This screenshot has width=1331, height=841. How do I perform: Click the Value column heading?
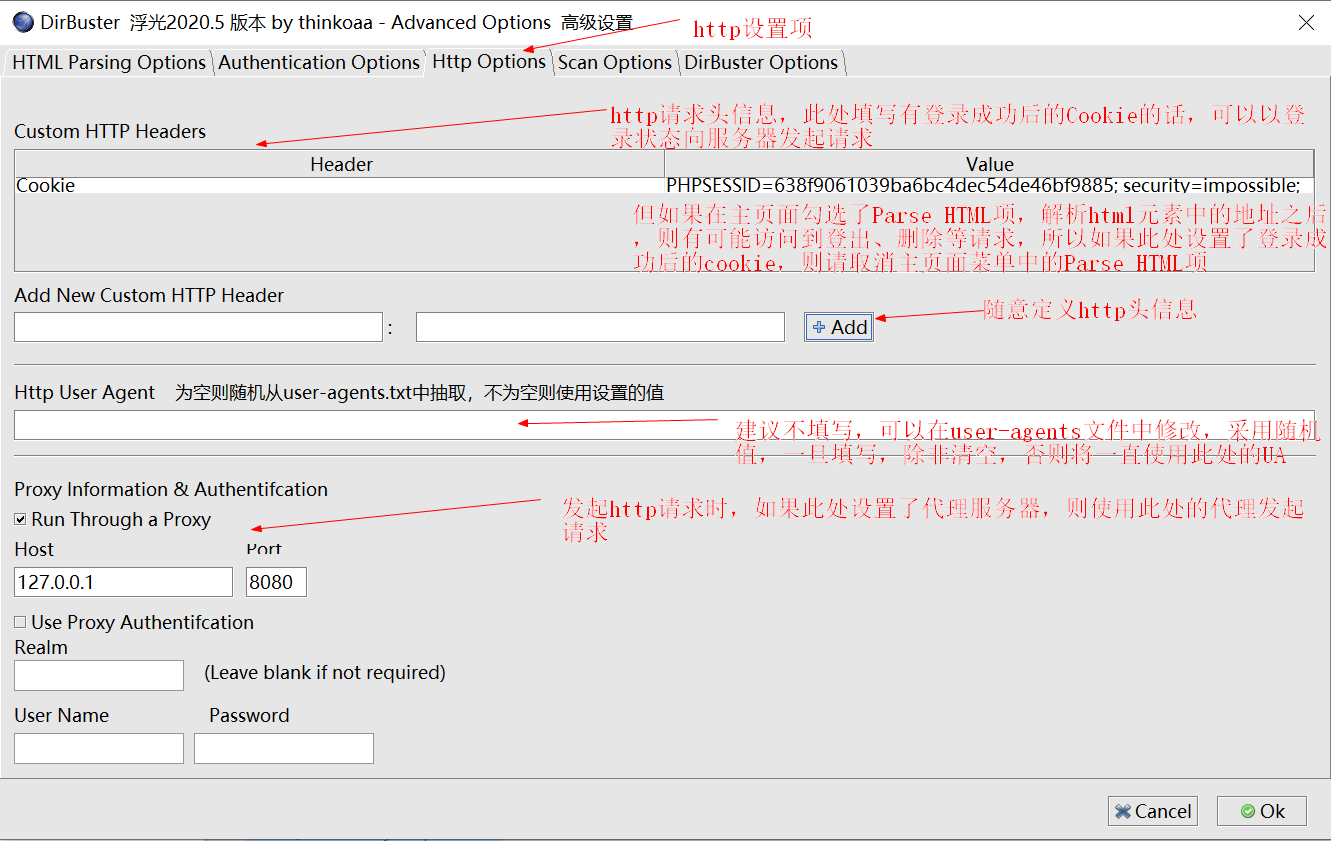click(989, 164)
